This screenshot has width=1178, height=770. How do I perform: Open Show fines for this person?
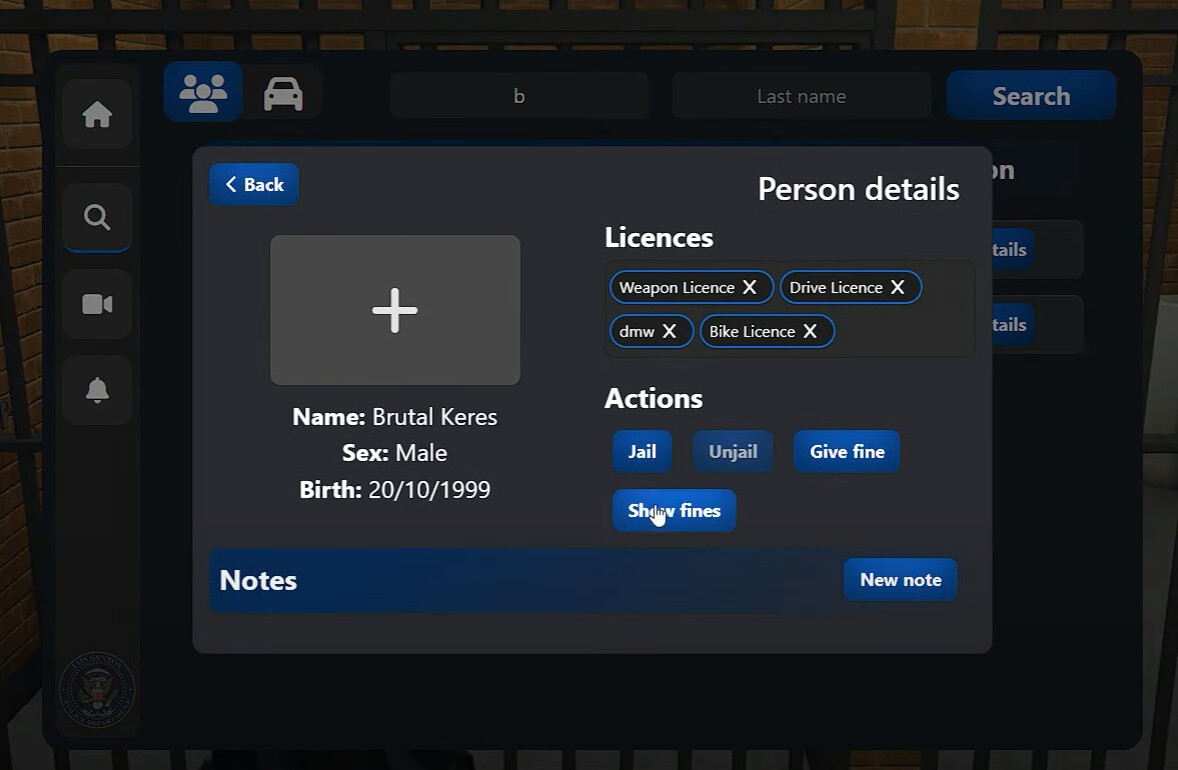point(674,511)
